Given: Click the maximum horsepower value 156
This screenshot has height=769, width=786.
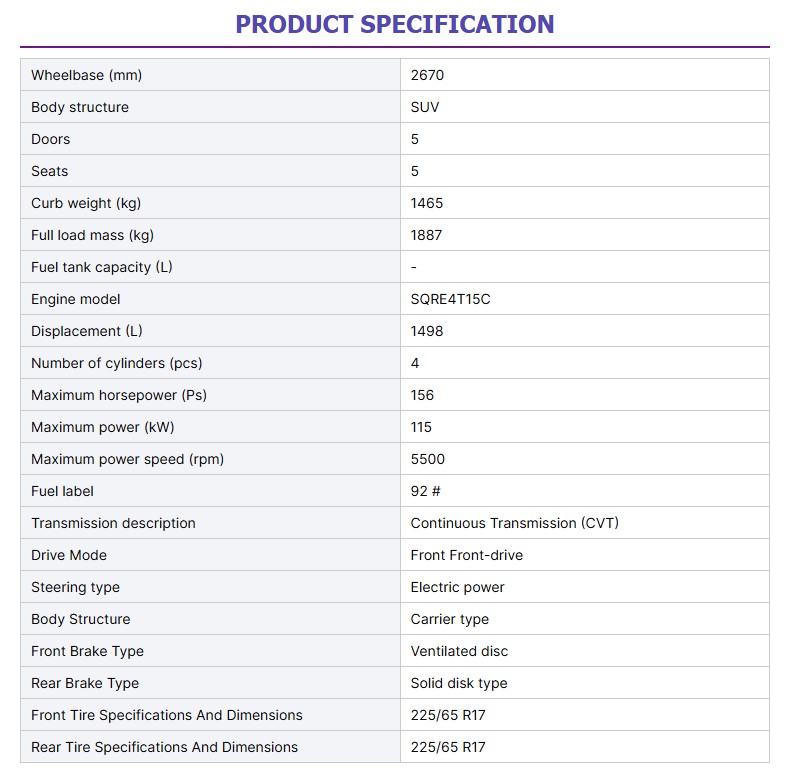Looking at the screenshot, I should 422,395.
